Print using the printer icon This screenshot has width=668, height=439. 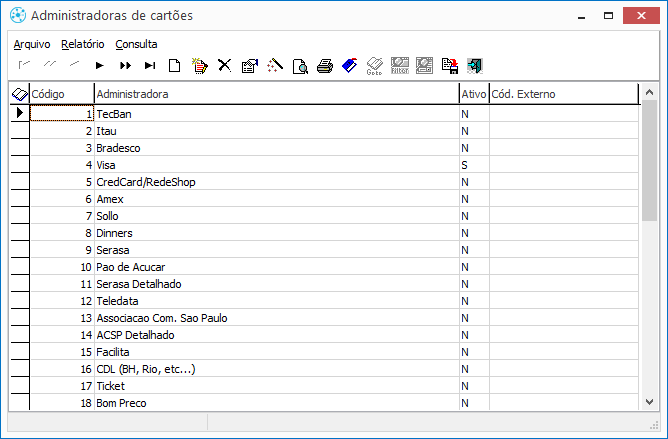(x=325, y=66)
